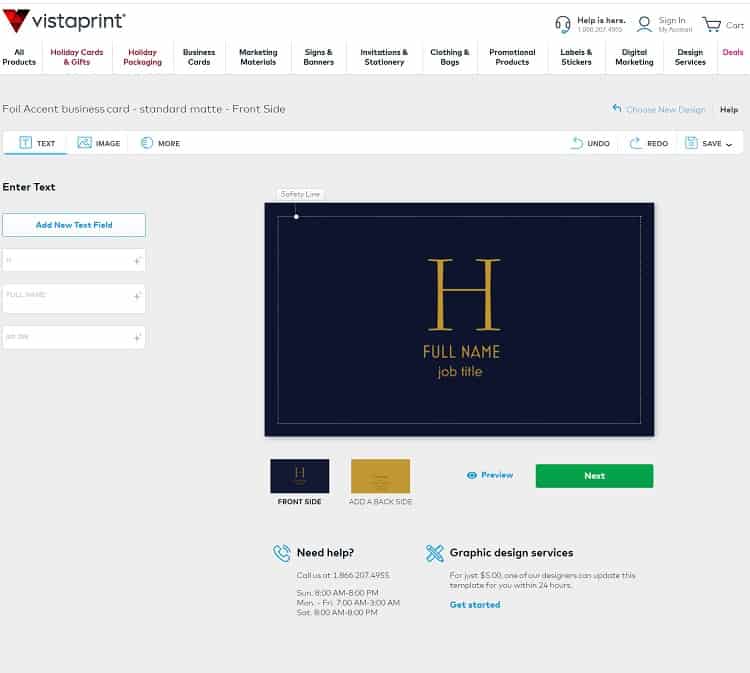Open the More tools icon
Screen dimensions: 750x673
[147, 143]
